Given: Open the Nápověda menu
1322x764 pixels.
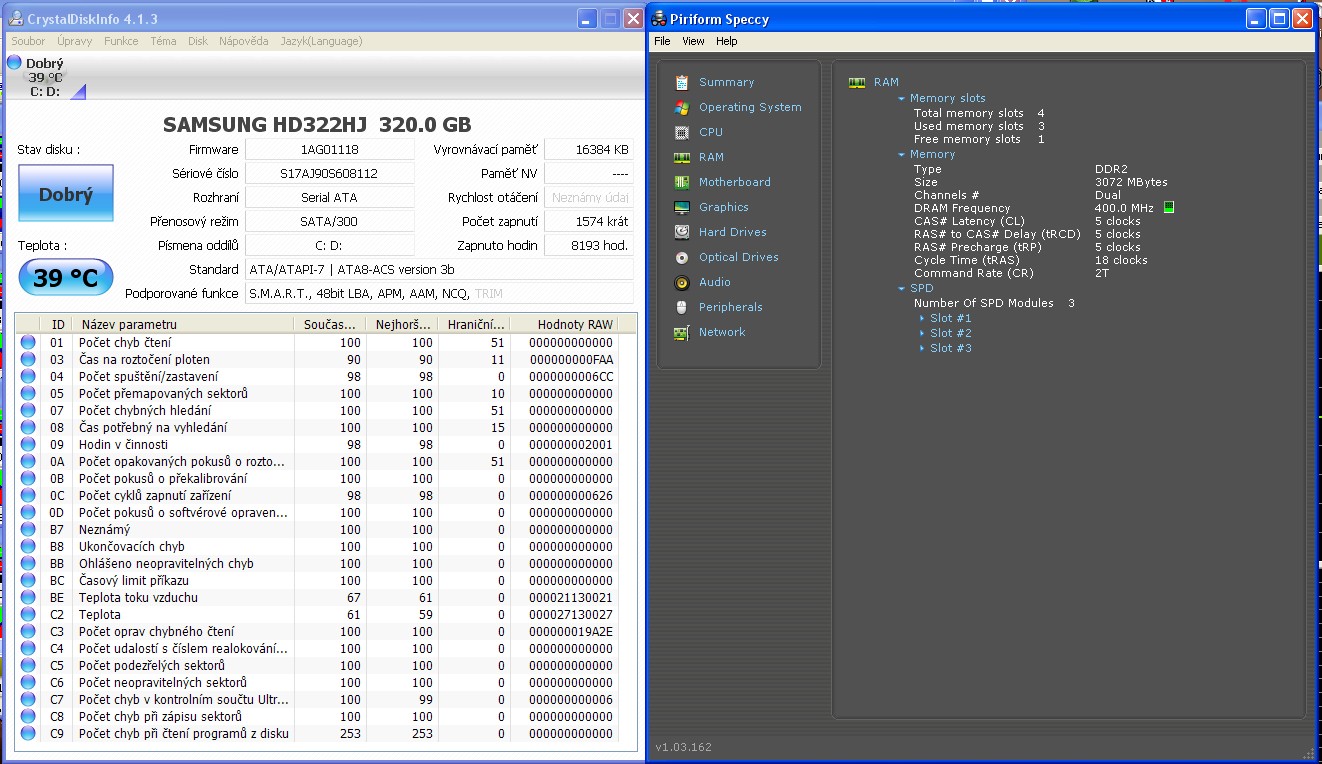Looking at the screenshot, I should 244,41.
